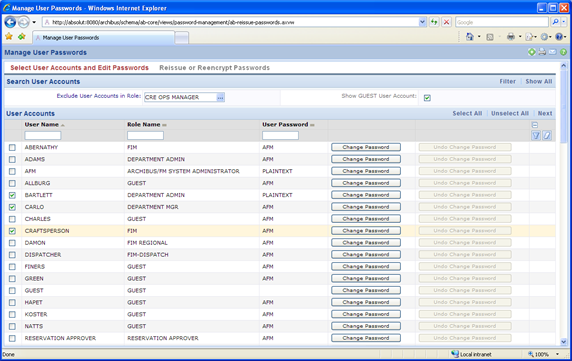Click the Role Name filter input field
The image size is (572, 361).
(145, 136)
